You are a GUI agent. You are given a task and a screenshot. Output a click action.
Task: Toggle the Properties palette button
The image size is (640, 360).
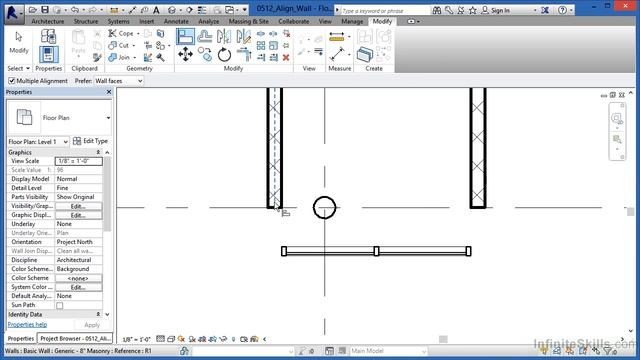click(x=48, y=55)
